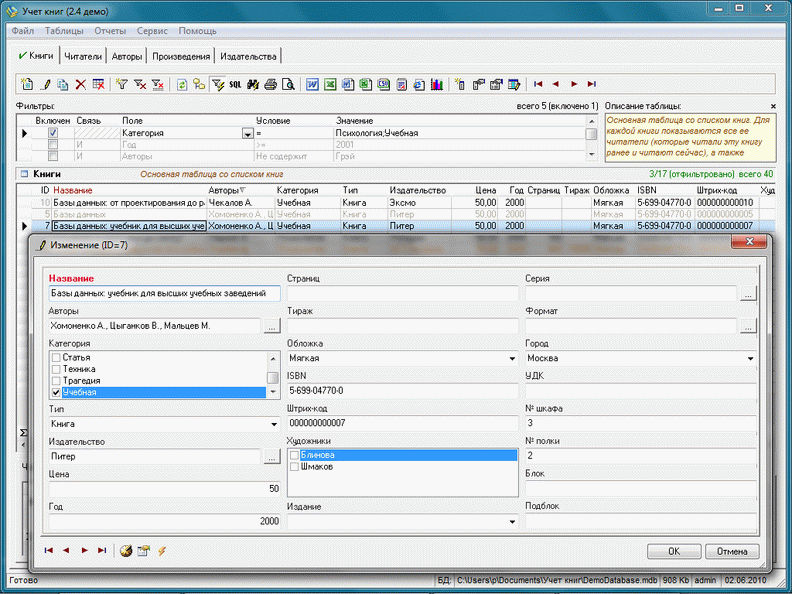Export to Word using the W icon
The width and height of the screenshot is (792, 594).
(x=313, y=85)
